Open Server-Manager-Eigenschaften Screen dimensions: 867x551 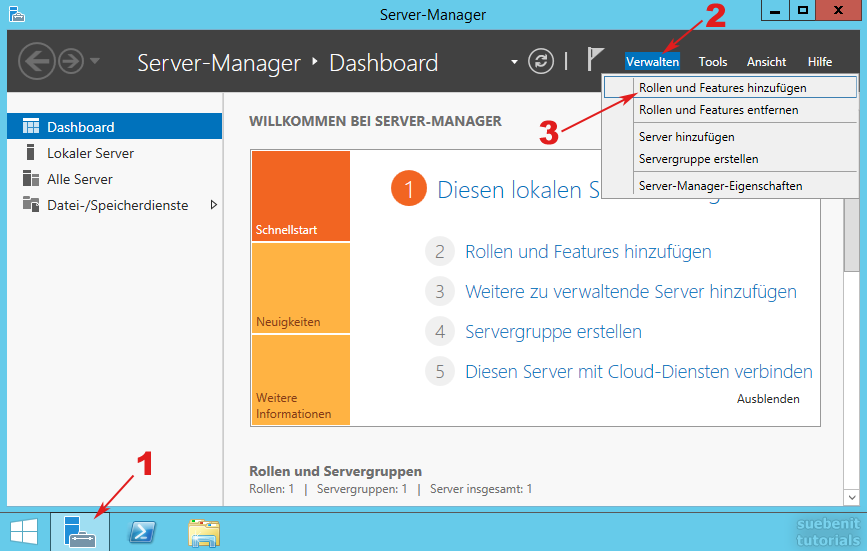coord(730,186)
